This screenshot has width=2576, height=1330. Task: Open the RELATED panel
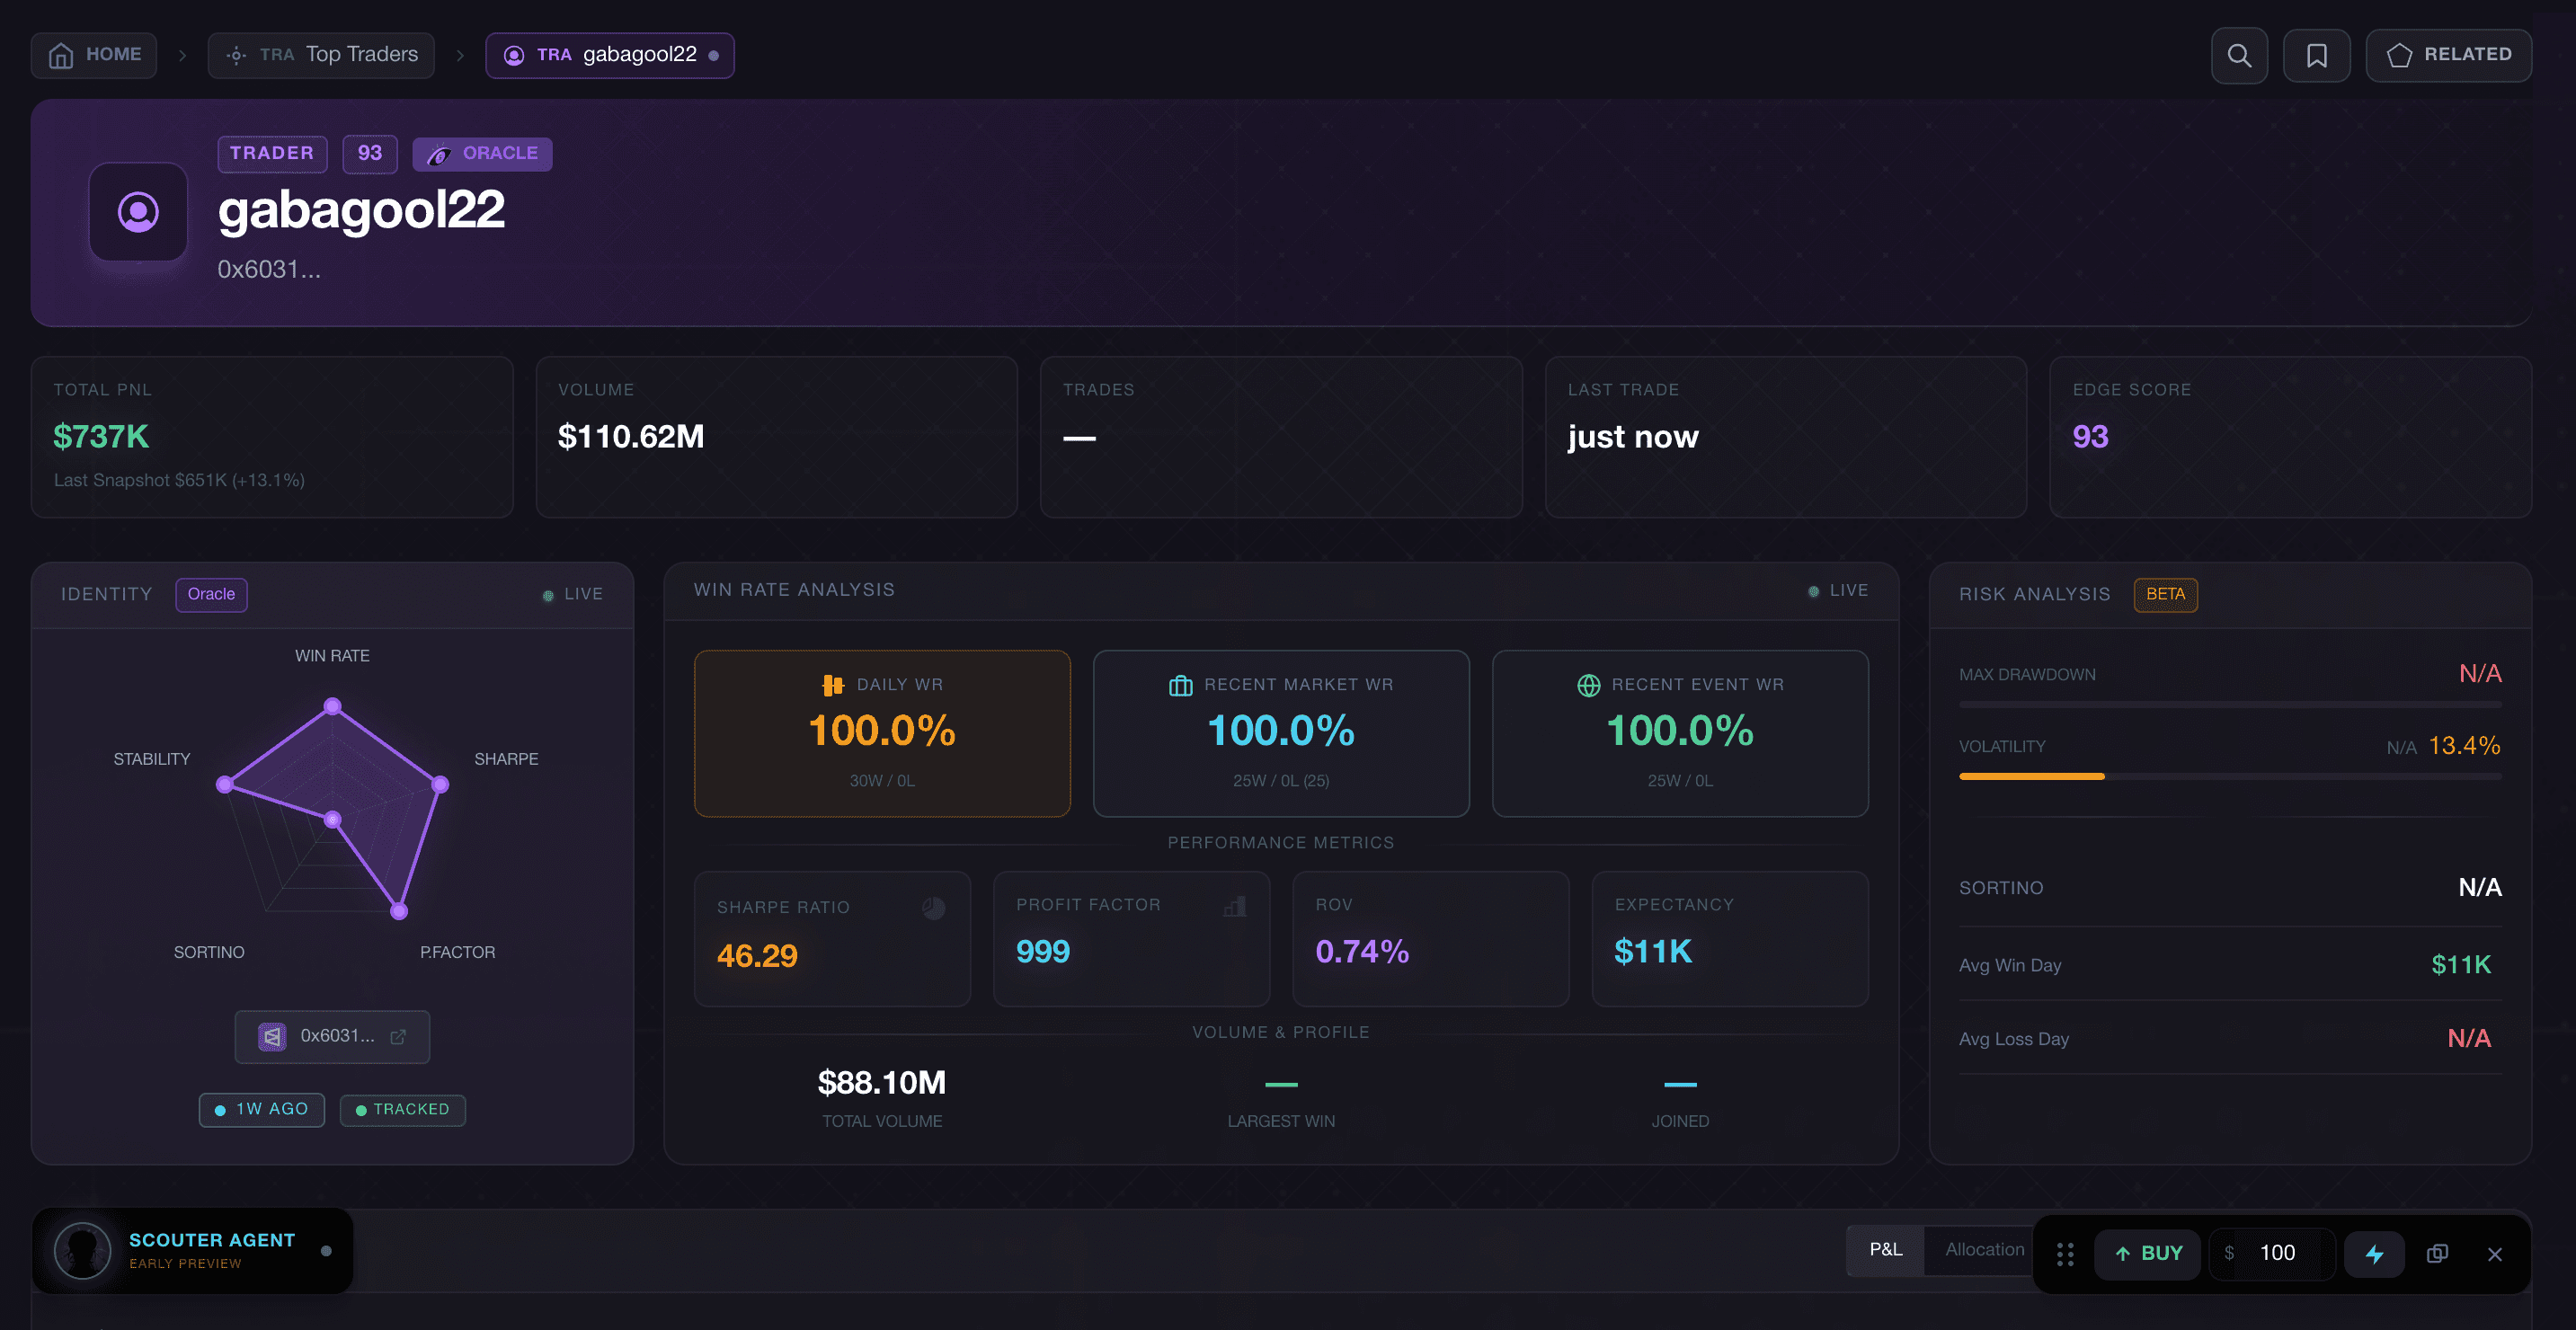coord(2448,55)
